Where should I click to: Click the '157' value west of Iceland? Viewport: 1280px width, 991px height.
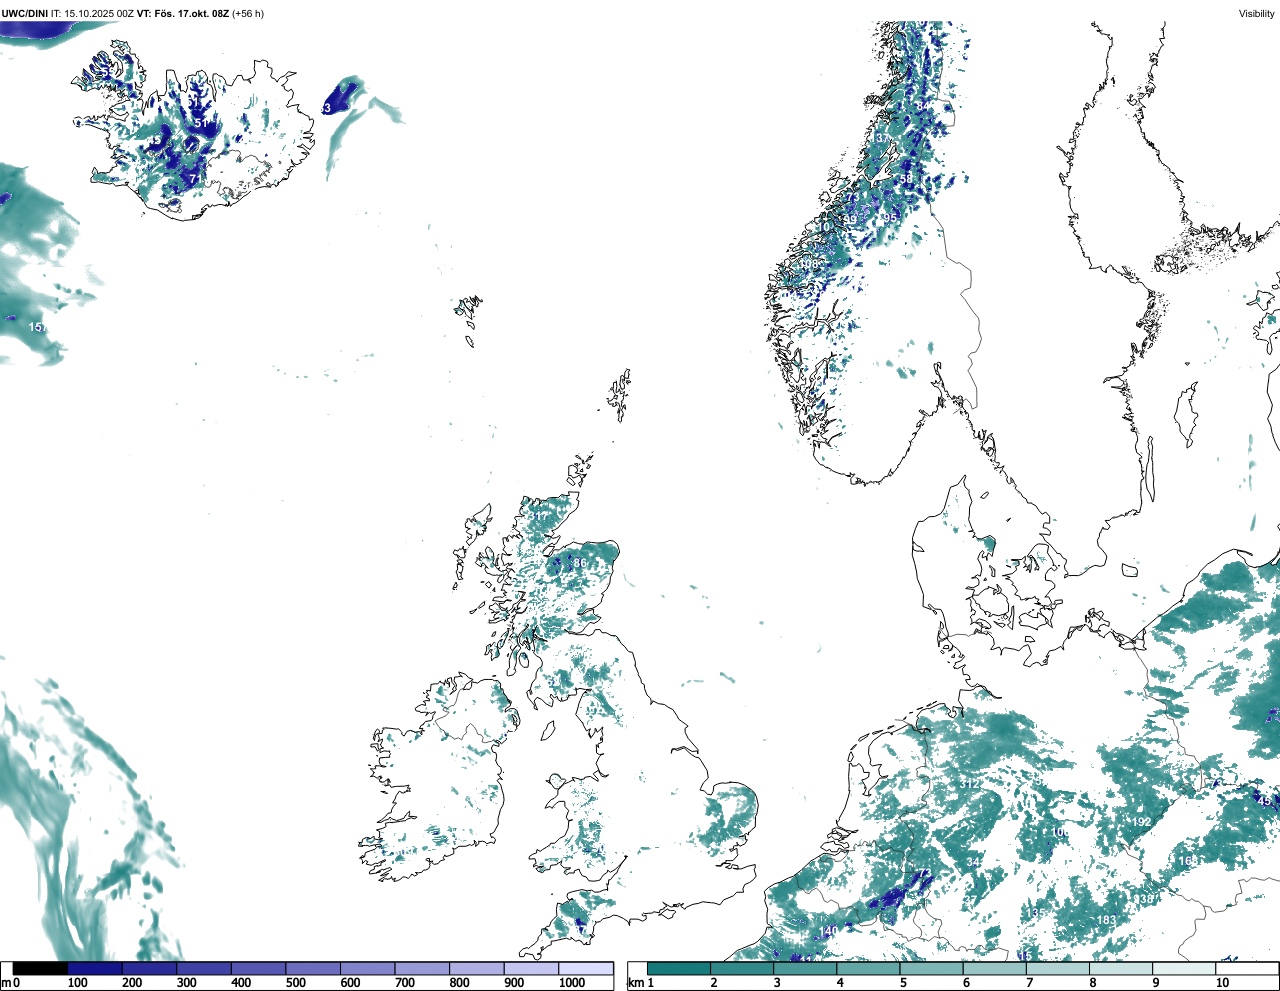pos(37,328)
